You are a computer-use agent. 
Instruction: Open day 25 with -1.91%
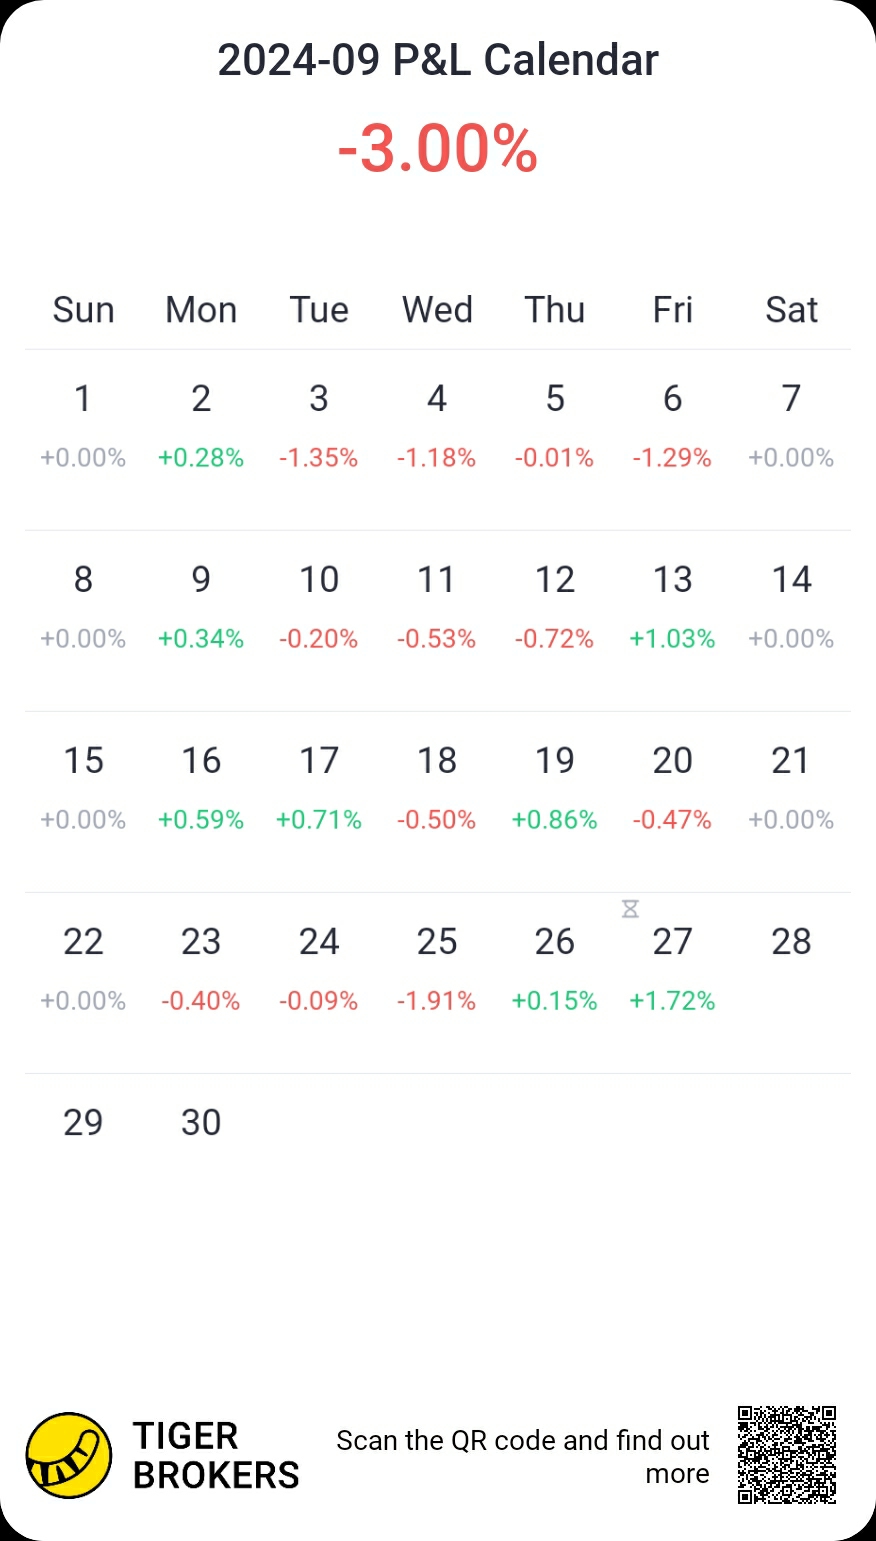coord(437,968)
